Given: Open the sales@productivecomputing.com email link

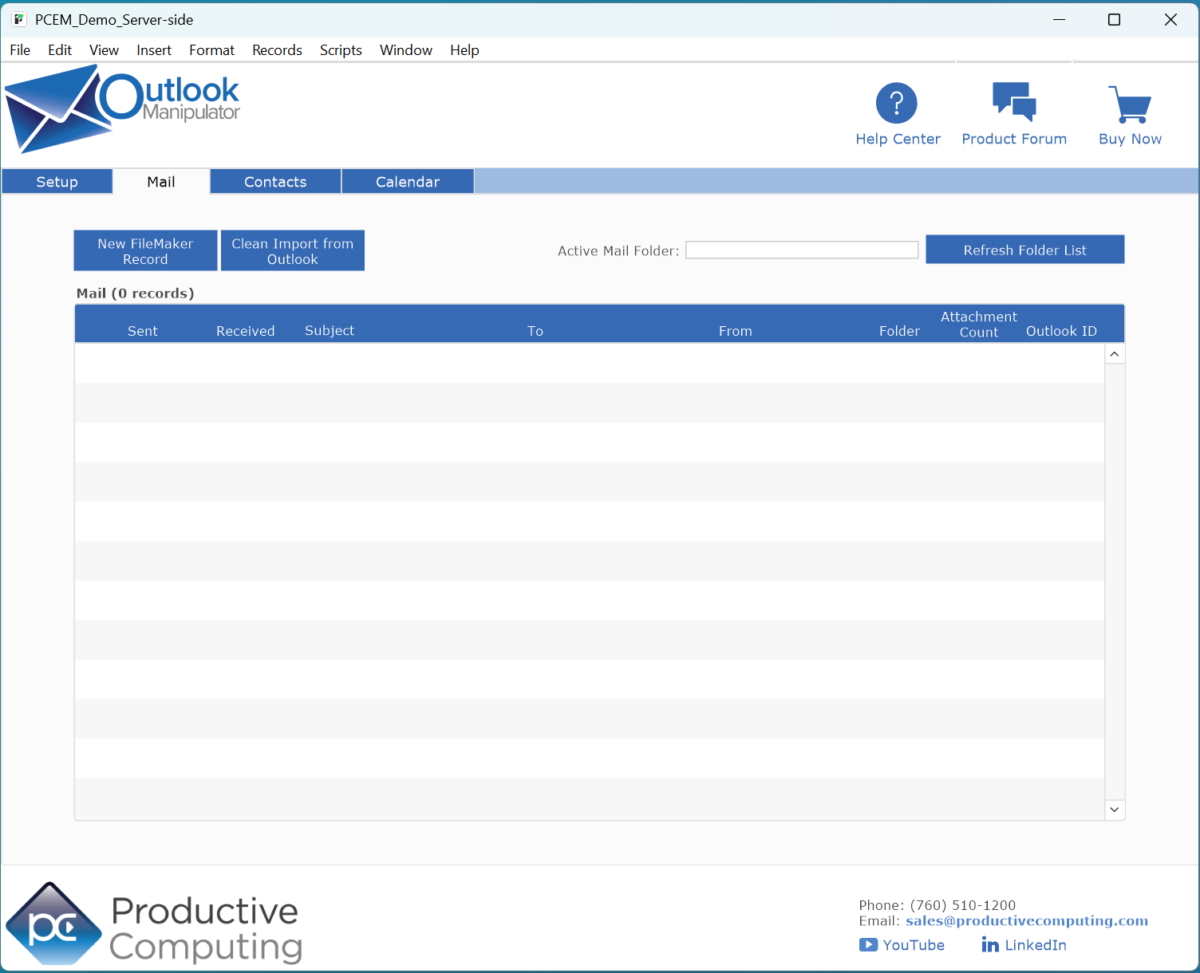Looking at the screenshot, I should pyautogui.click(x=1027, y=921).
